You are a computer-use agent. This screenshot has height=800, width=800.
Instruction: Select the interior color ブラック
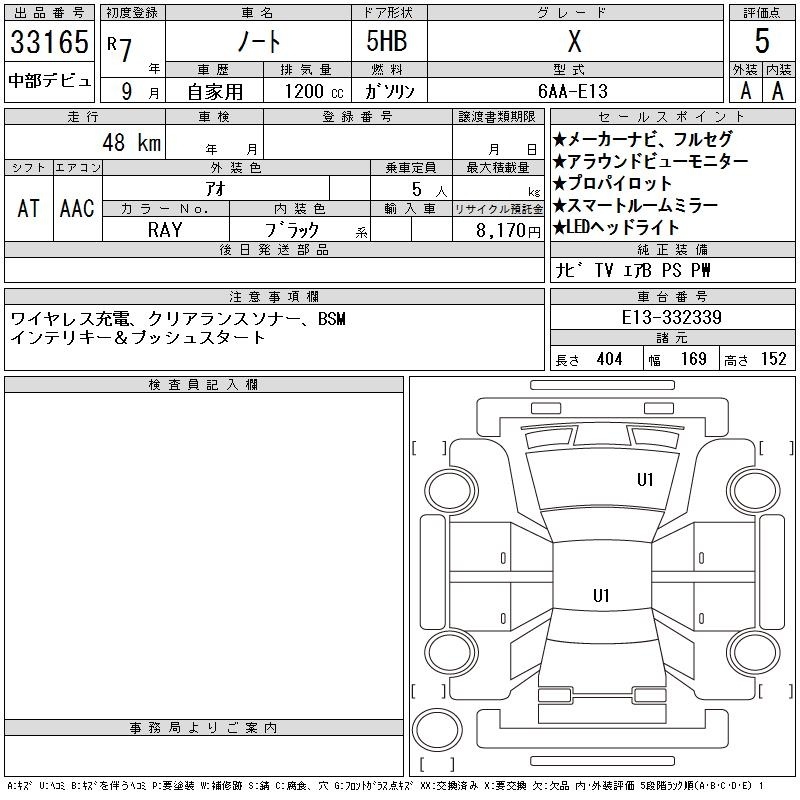[x=292, y=230]
